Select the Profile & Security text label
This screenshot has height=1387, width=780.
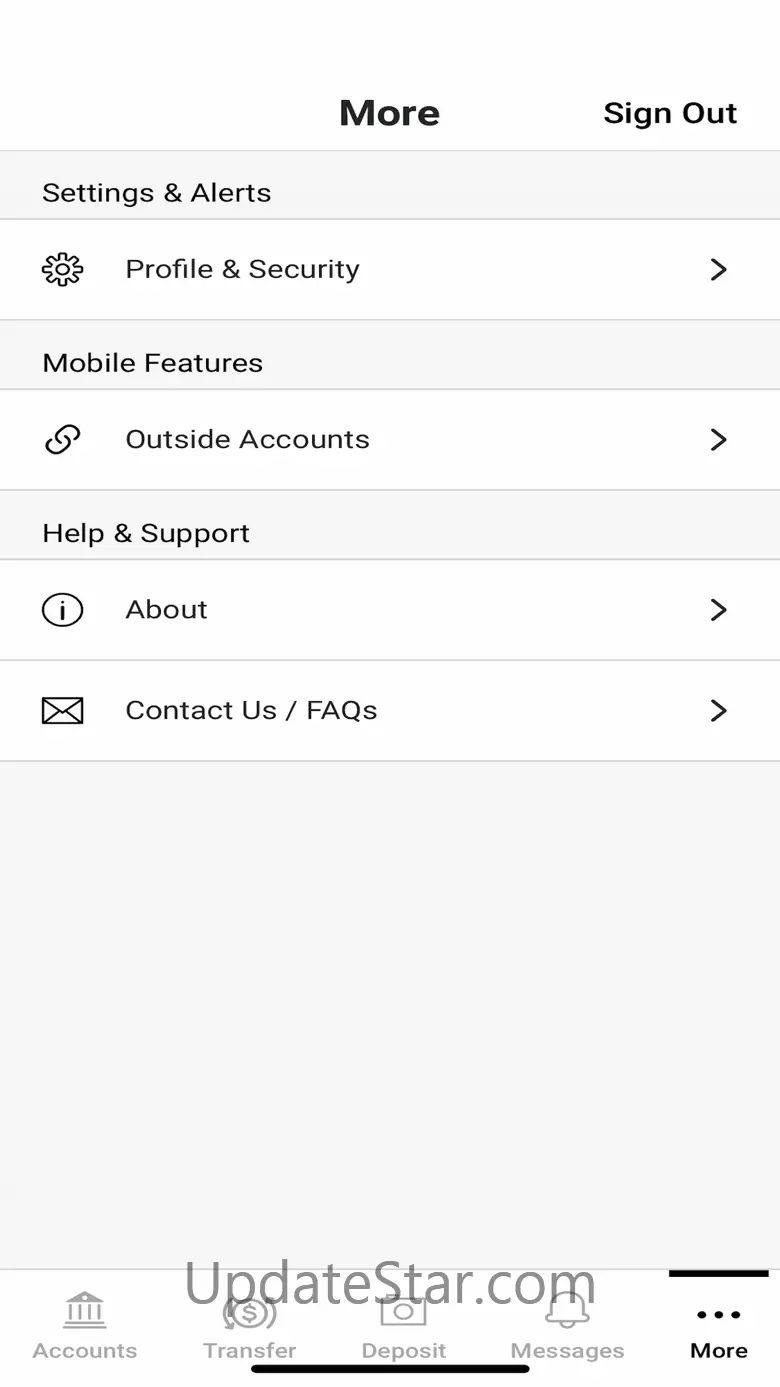tap(242, 270)
